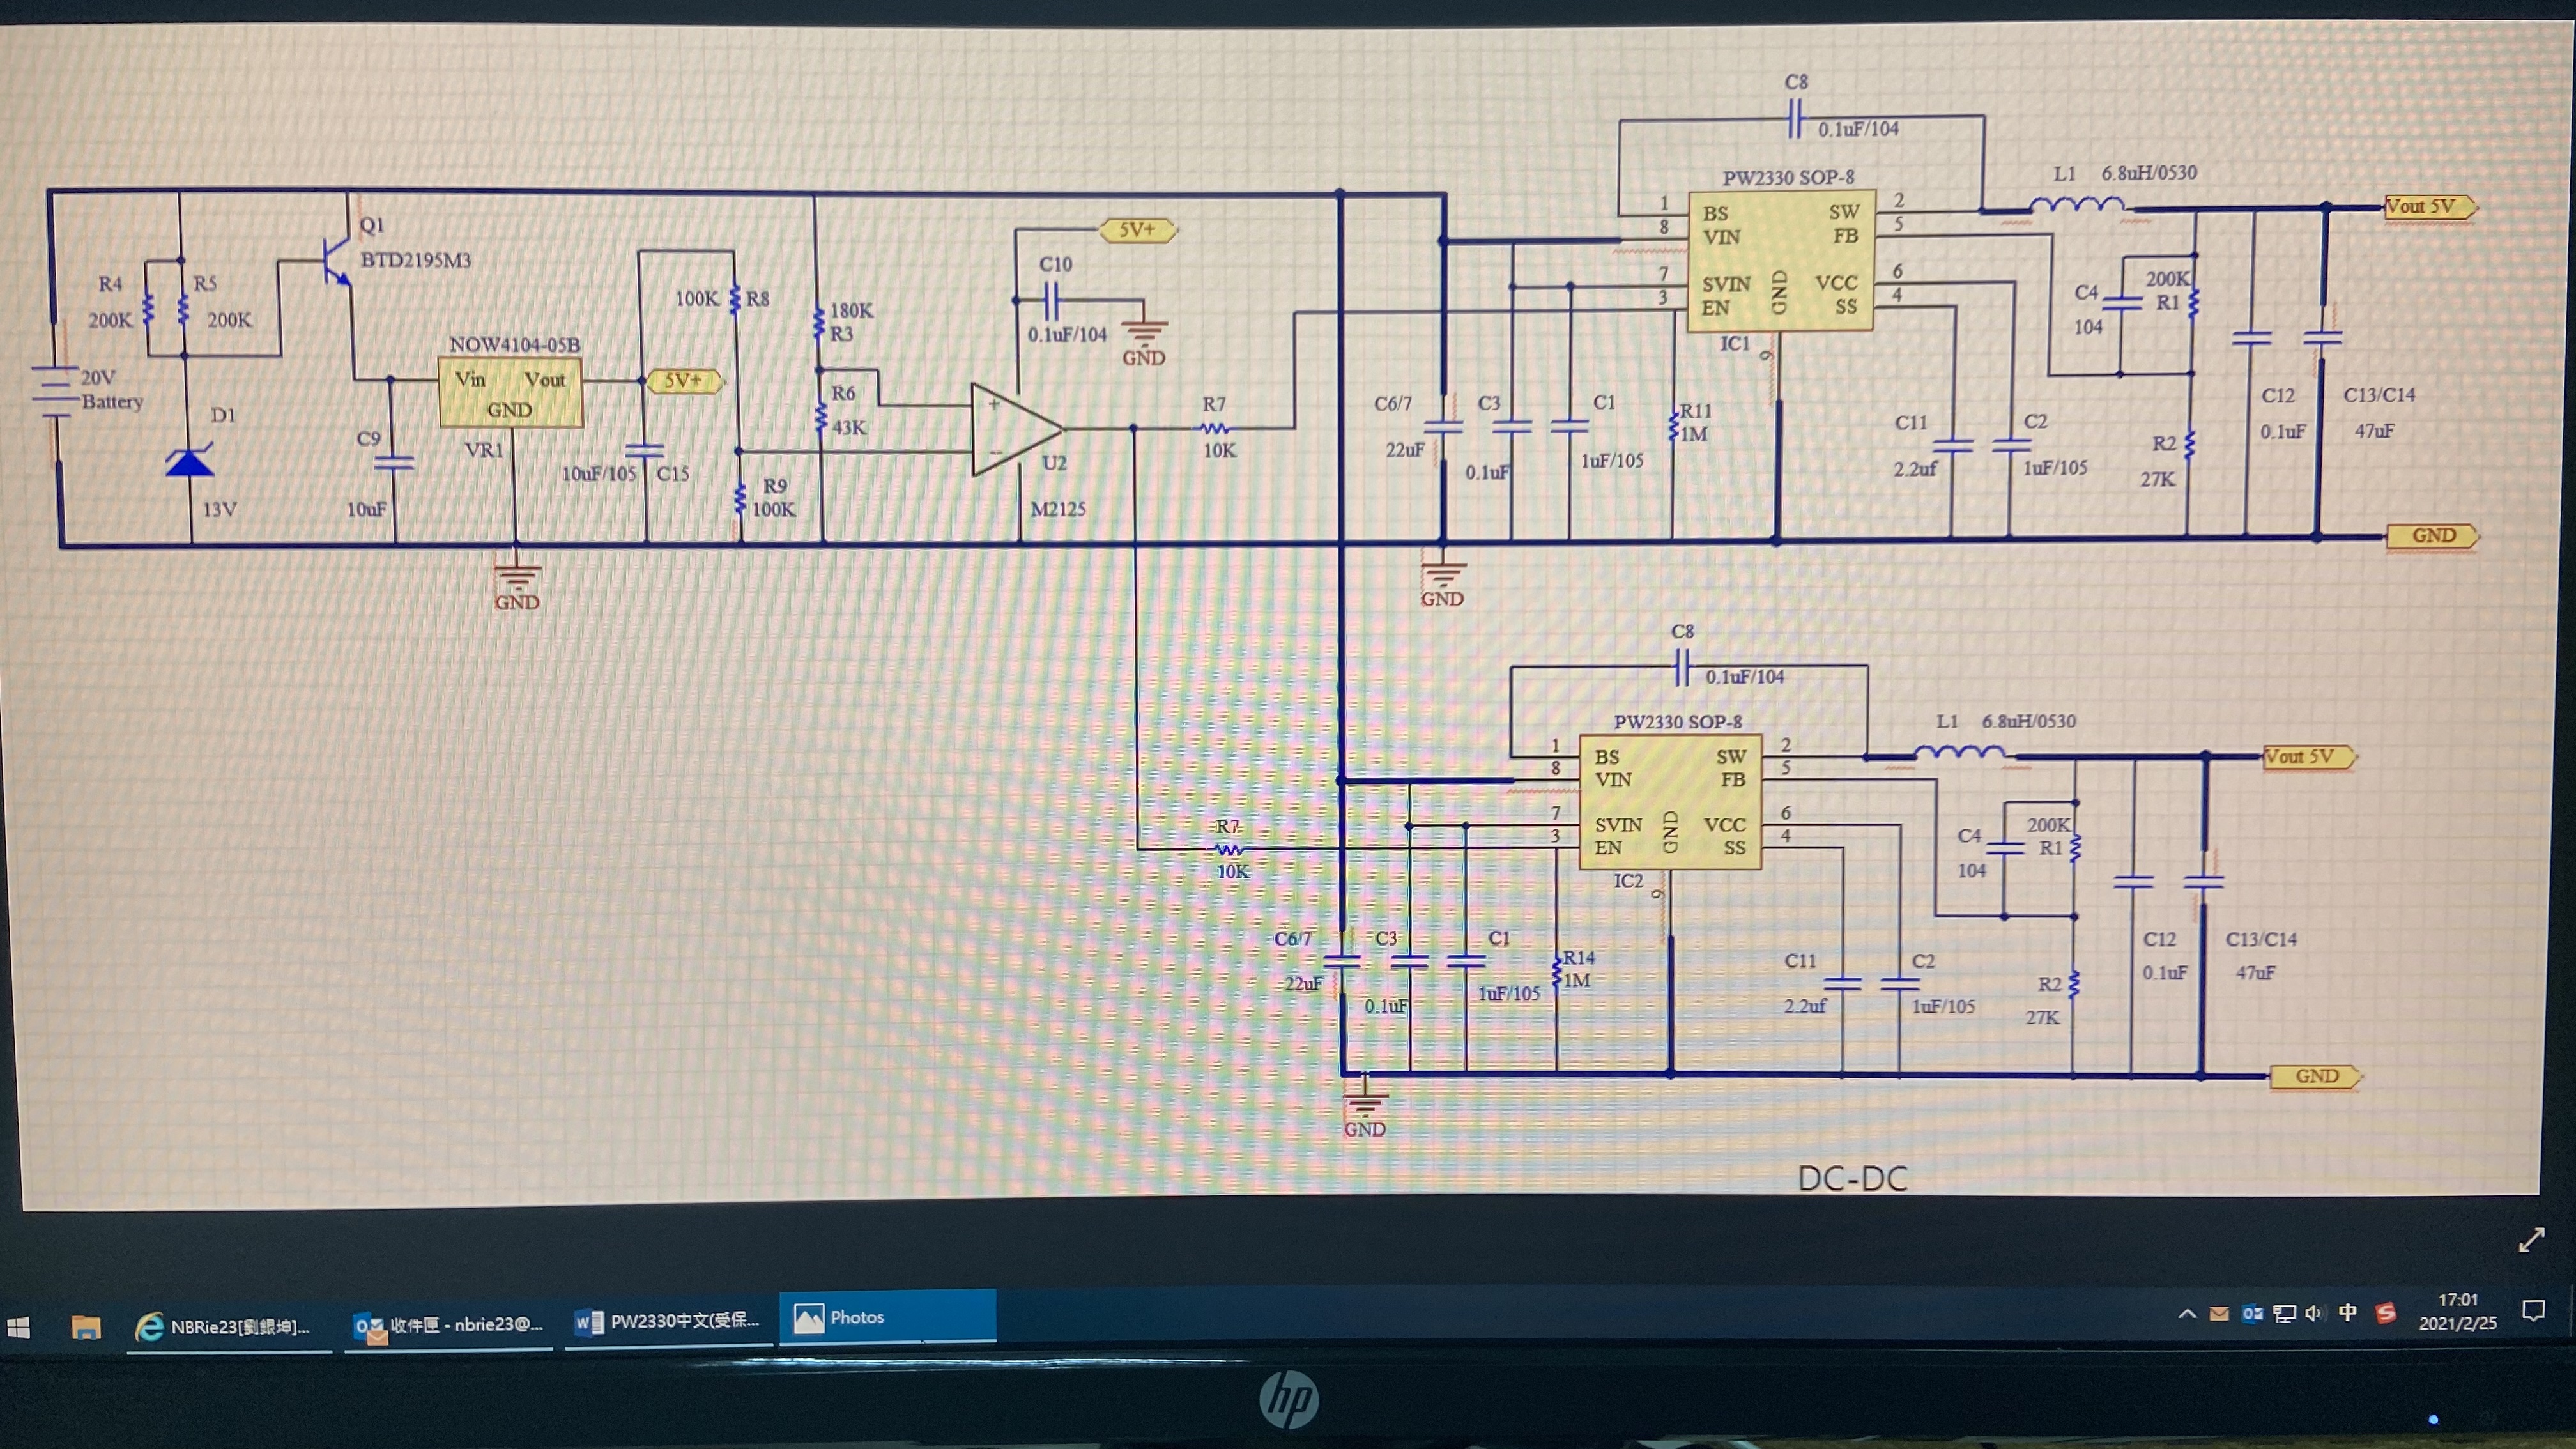The image size is (2576, 1449).
Task: Toggle the 中 input language indicator
Action: tap(2348, 1313)
